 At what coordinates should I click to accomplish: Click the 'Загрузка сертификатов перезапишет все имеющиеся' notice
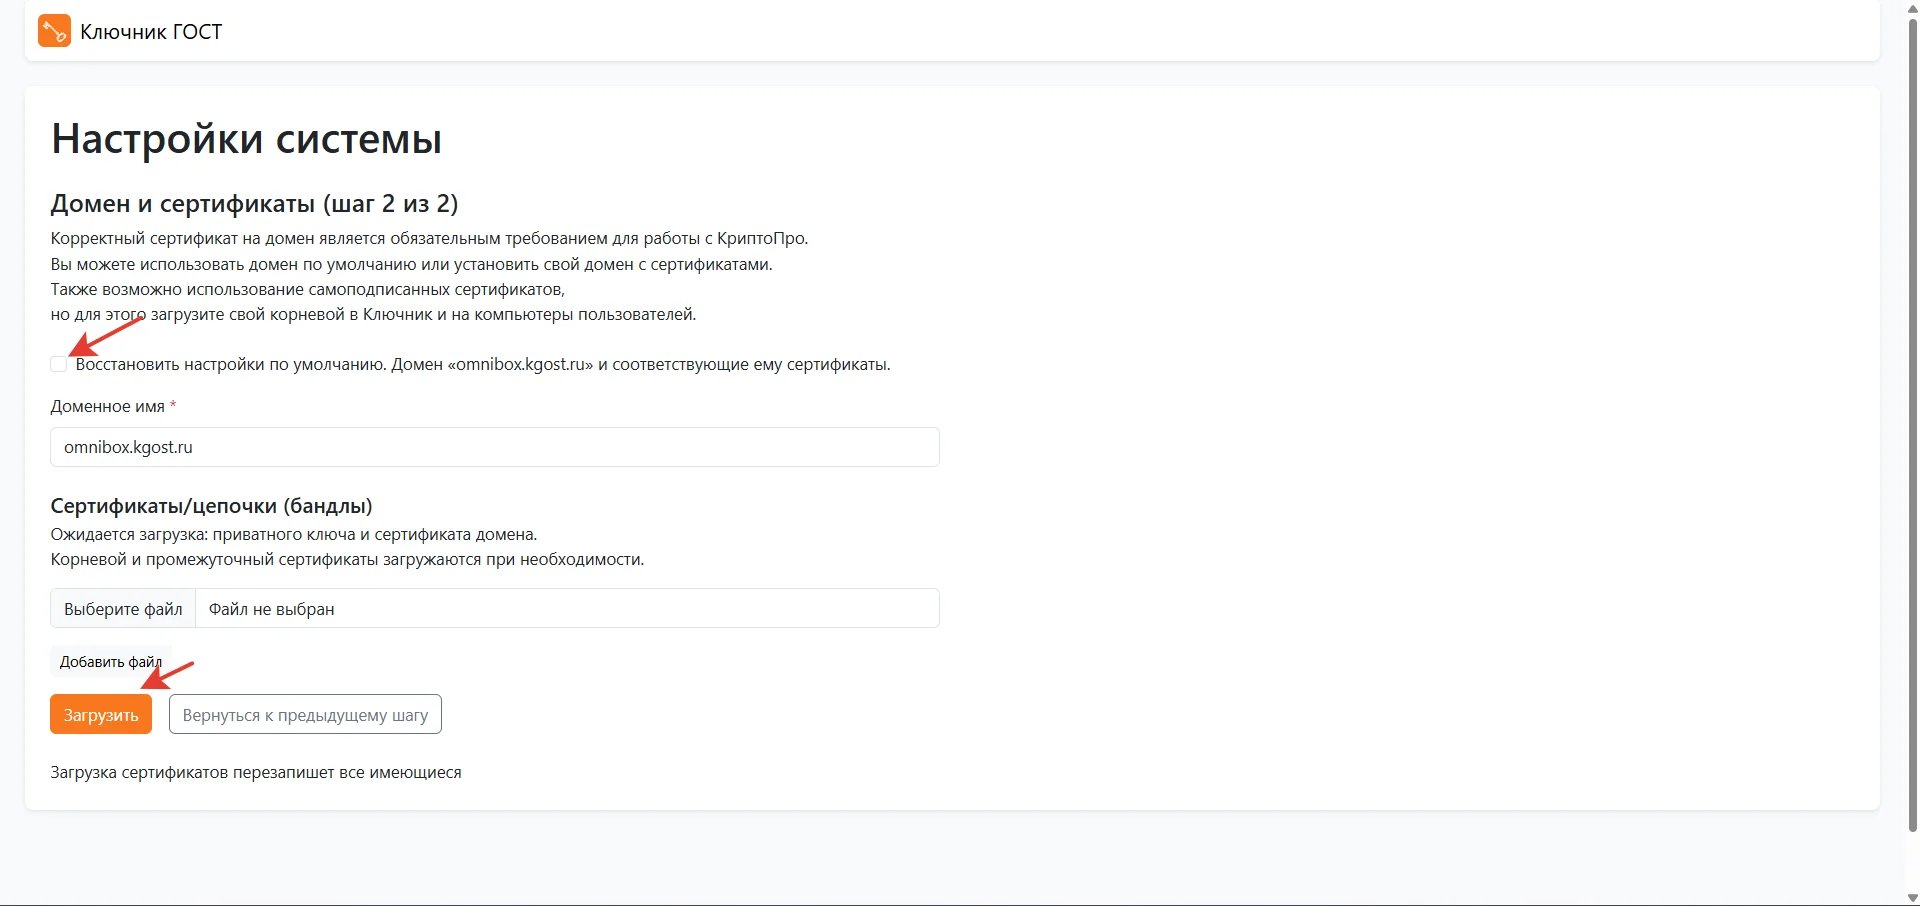(256, 773)
